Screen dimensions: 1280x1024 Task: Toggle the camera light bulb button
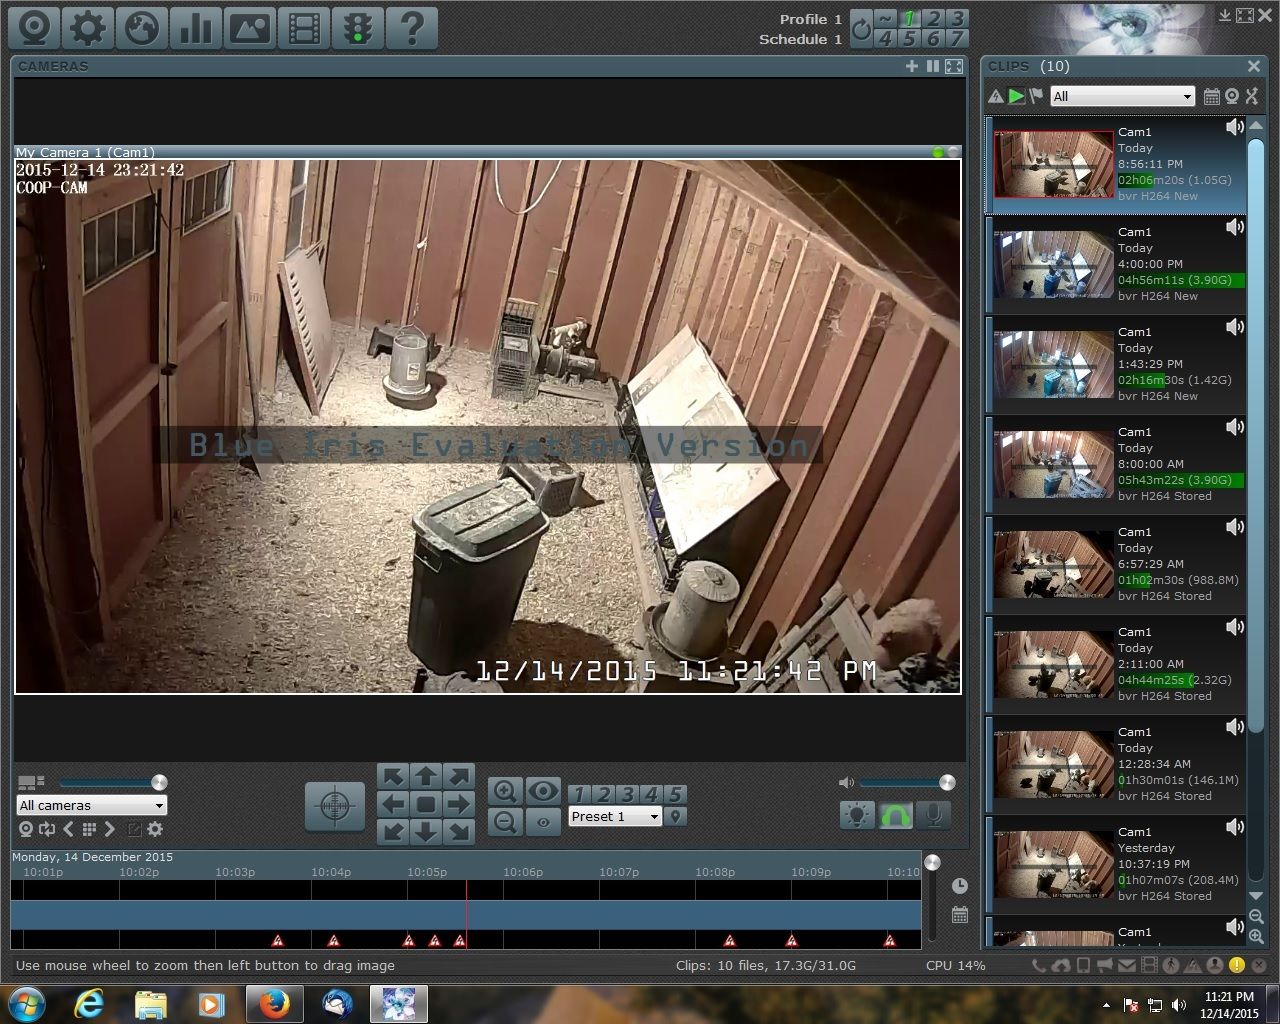(857, 815)
